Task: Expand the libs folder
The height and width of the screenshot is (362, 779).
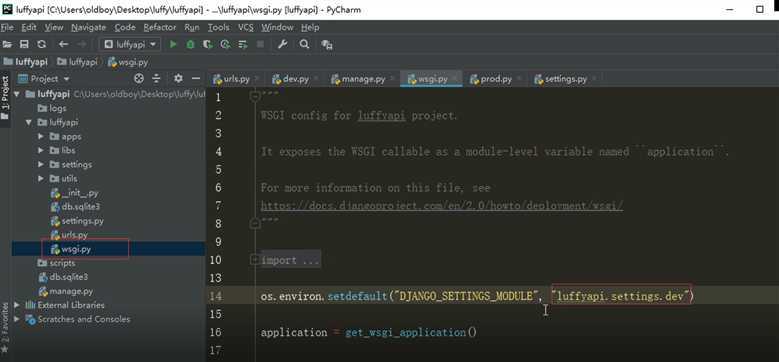Action: pyautogui.click(x=41, y=150)
